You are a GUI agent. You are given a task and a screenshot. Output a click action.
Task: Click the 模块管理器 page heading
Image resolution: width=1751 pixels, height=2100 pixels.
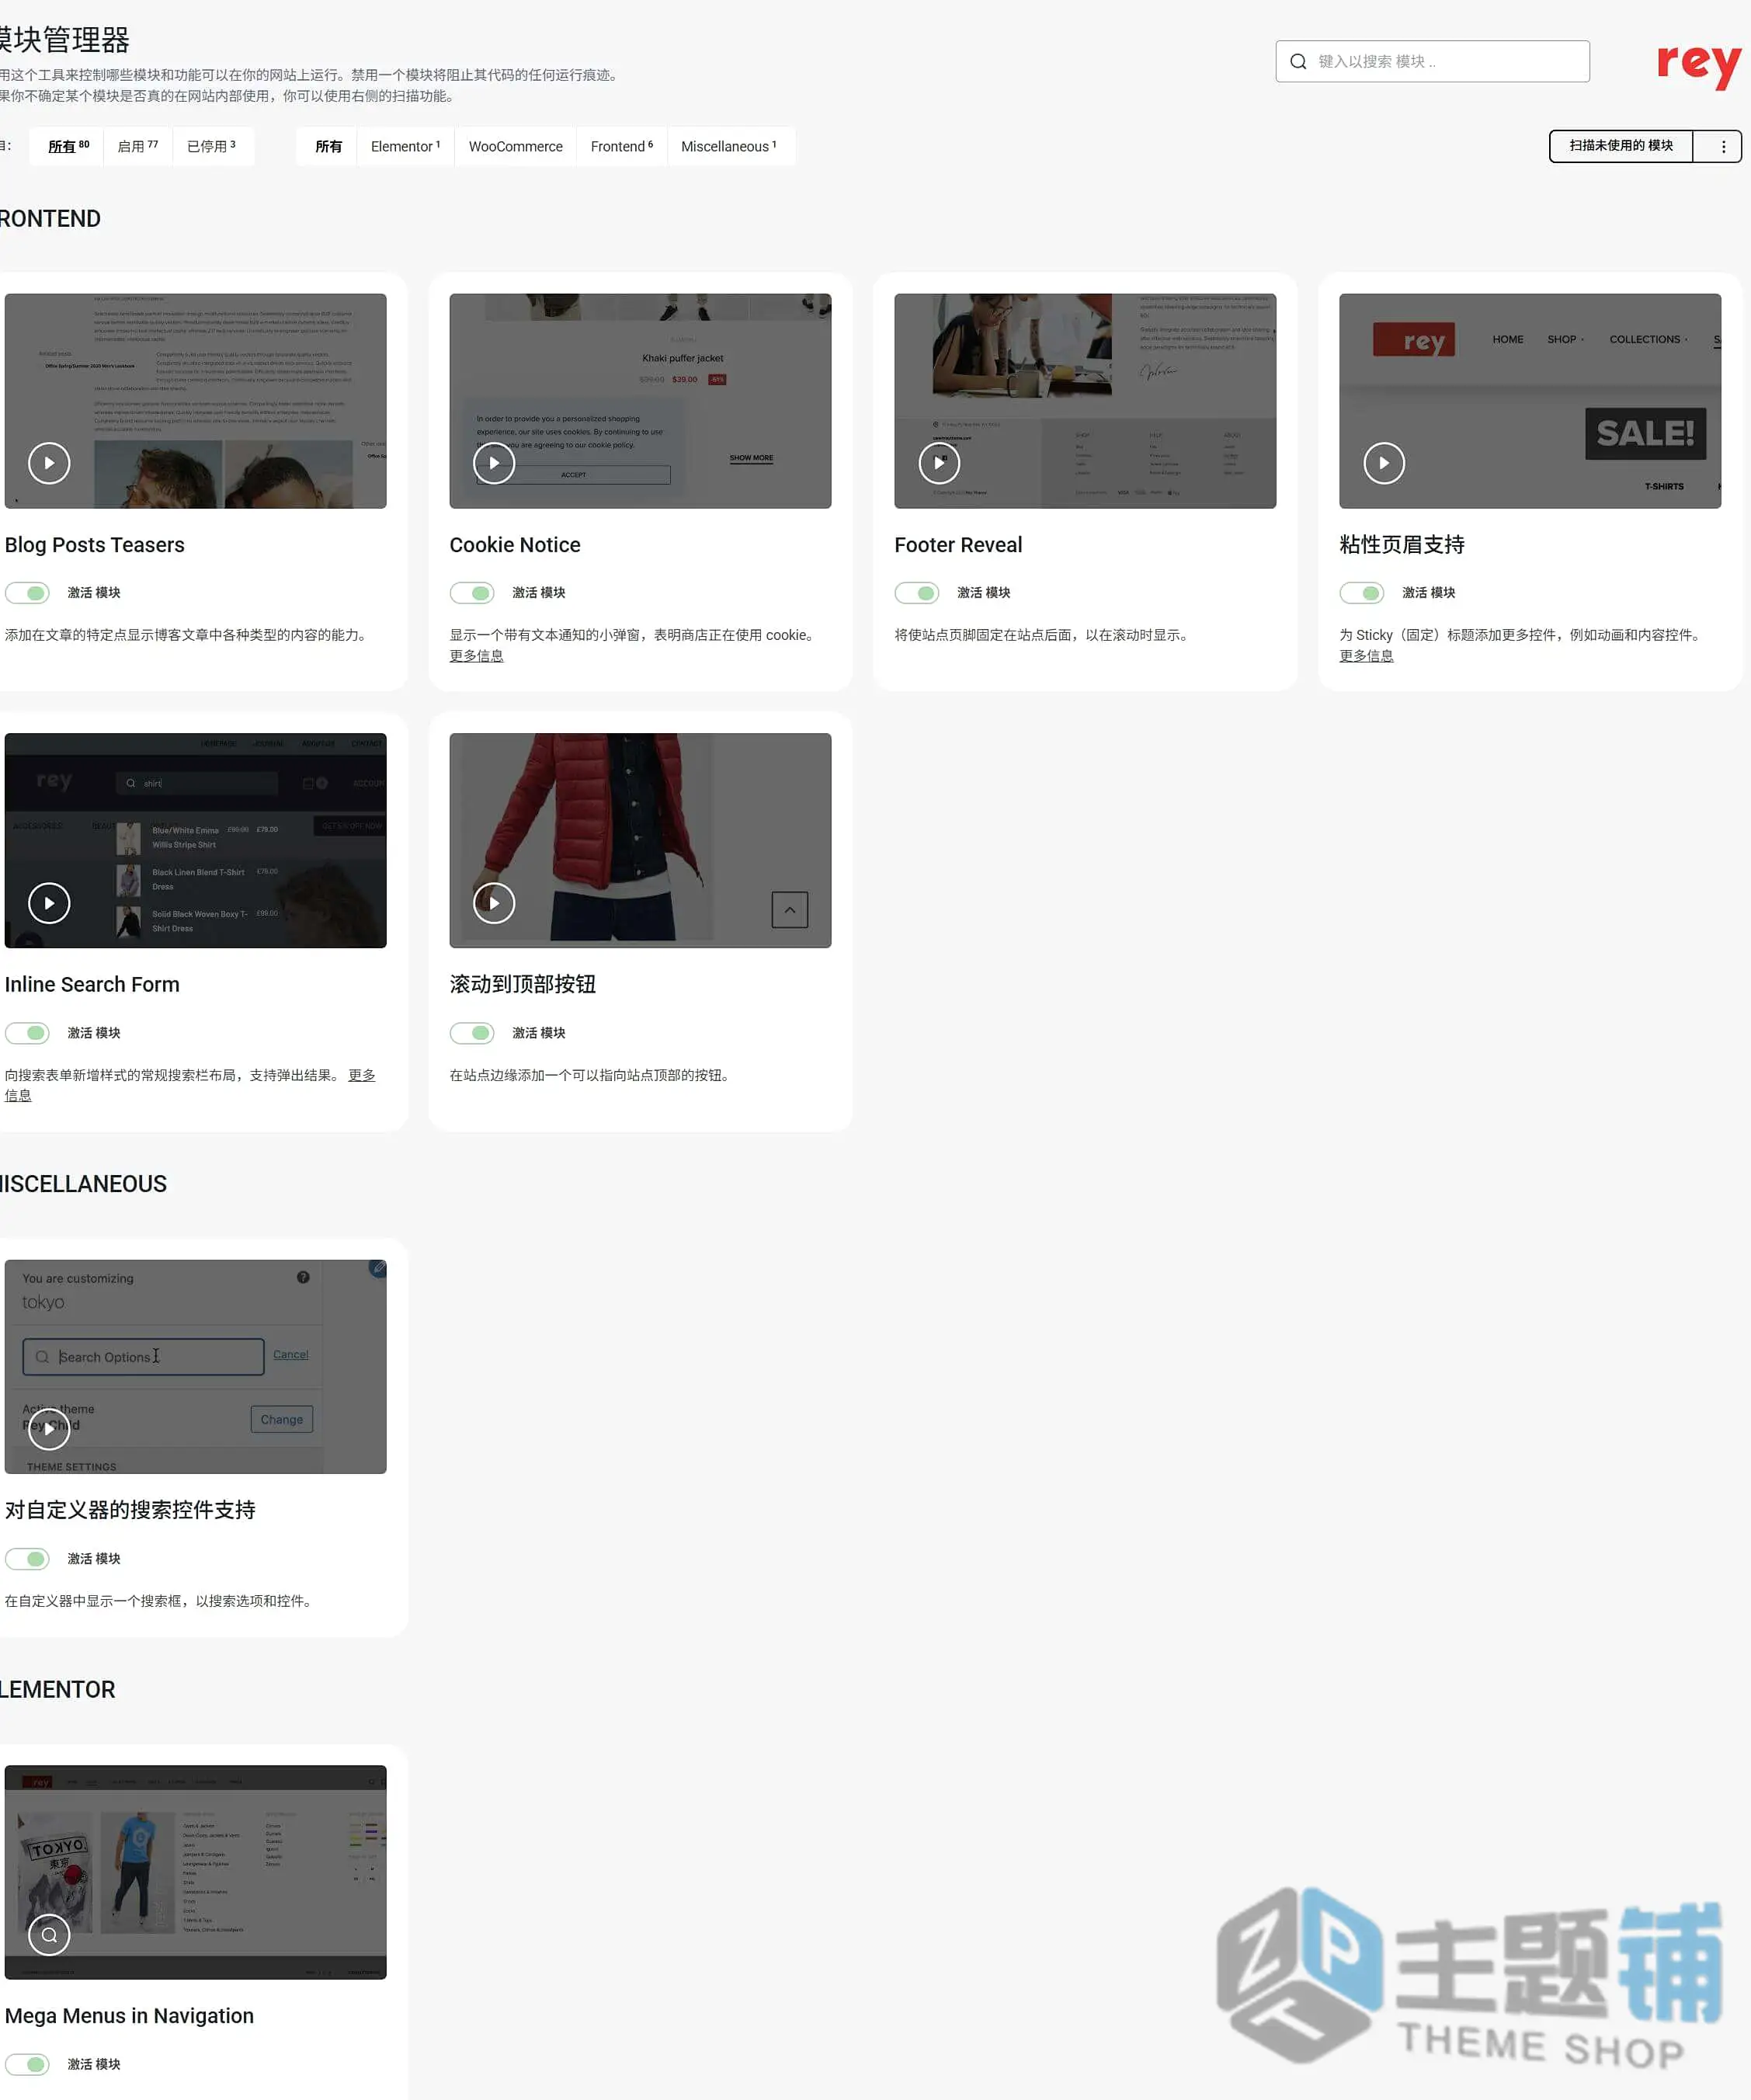click(x=65, y=40)
